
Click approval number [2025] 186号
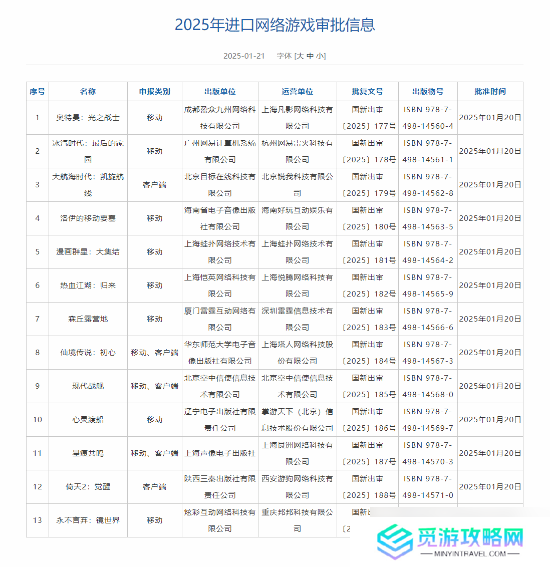point(369,428)
